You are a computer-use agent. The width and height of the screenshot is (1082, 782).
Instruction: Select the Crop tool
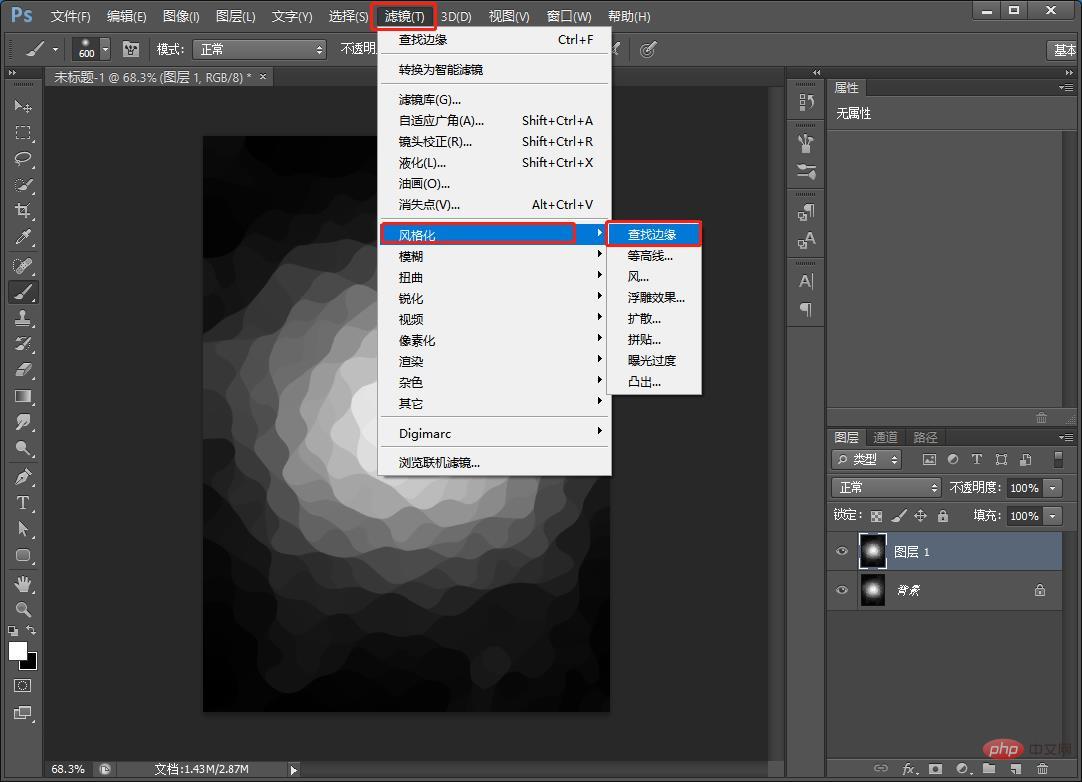coord(23,211)
